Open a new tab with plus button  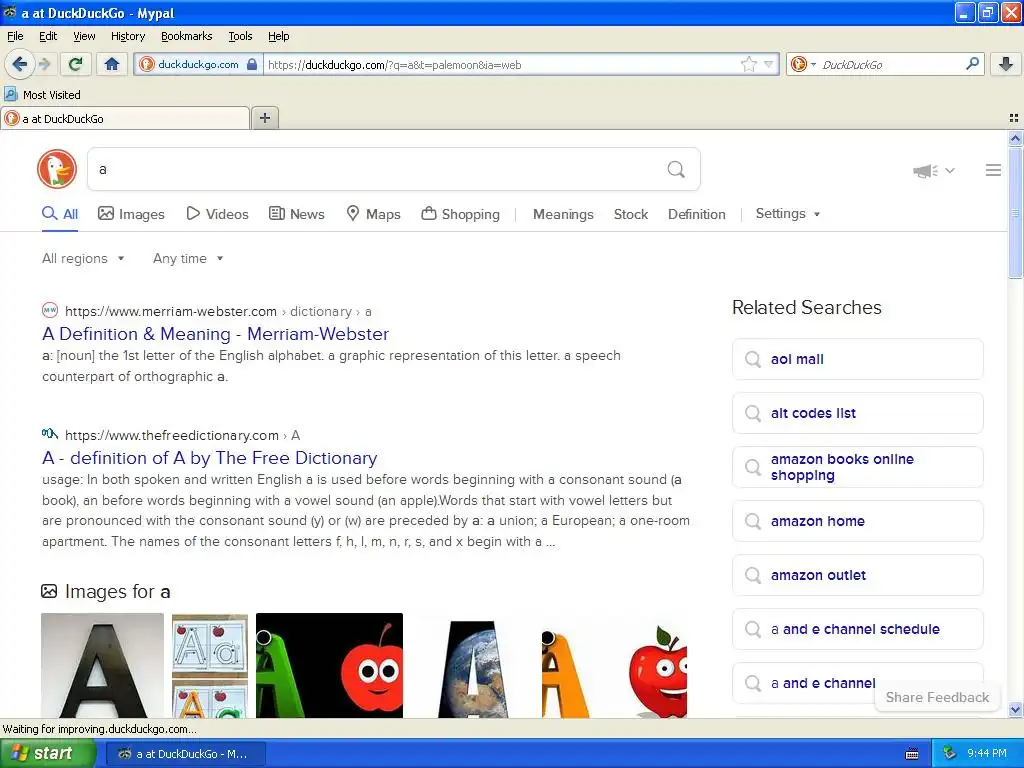264,118
